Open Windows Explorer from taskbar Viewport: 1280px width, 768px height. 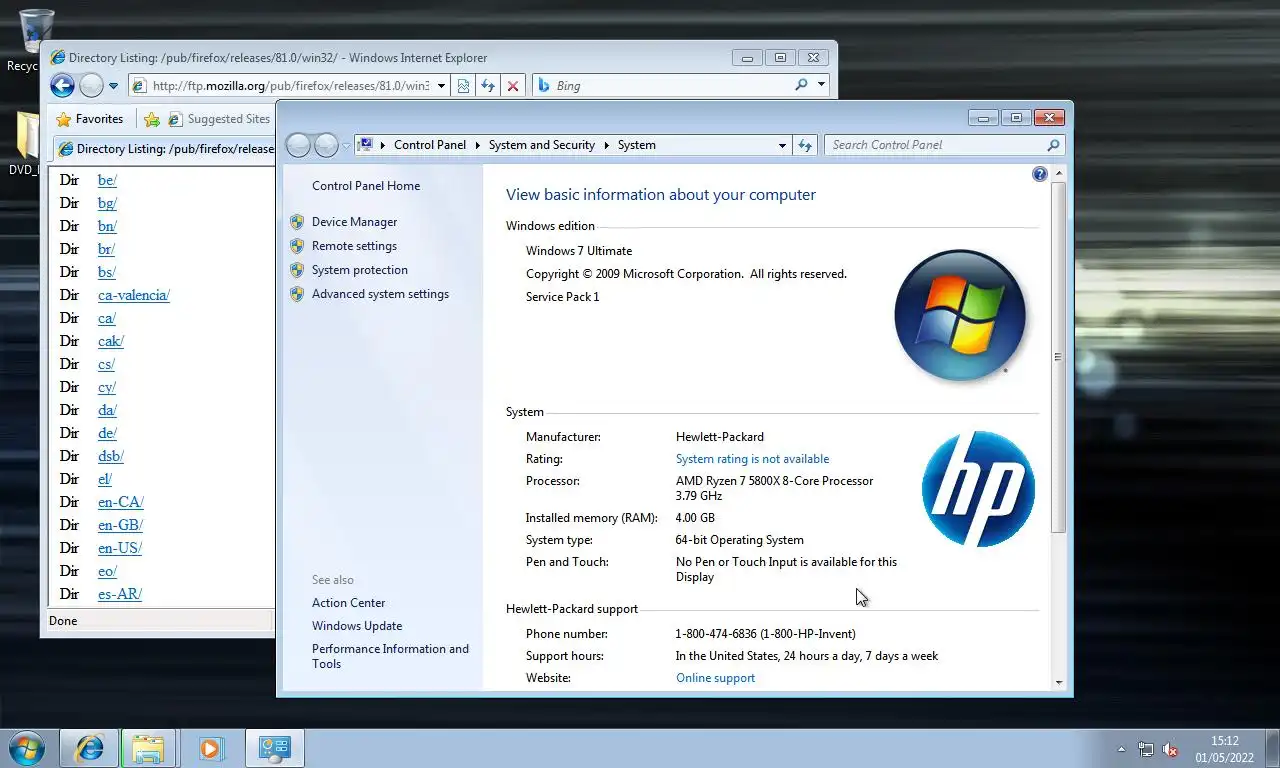click(149, 748)
